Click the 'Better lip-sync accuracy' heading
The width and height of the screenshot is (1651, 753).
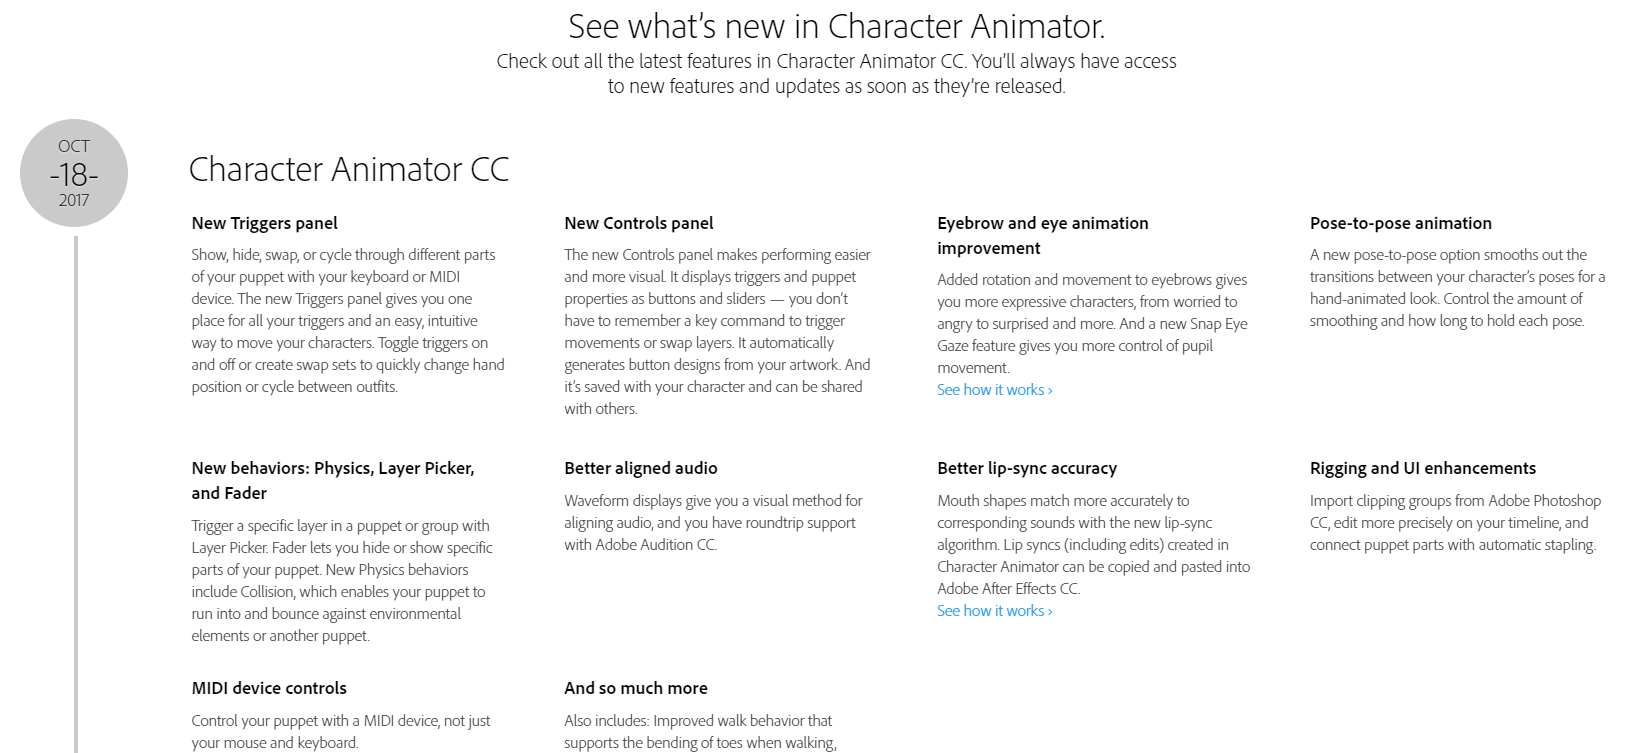tap(1027, 468)
